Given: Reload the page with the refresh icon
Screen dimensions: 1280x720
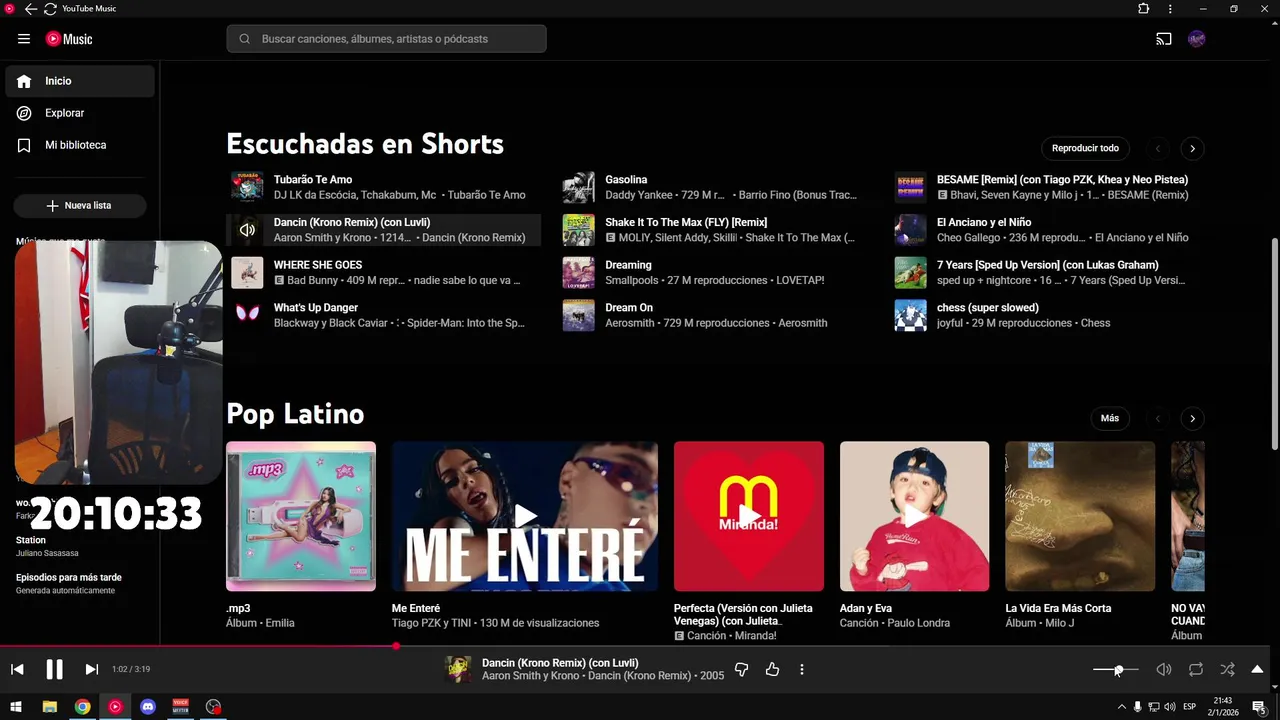Looking at the screenshot, I should point(50,9).
